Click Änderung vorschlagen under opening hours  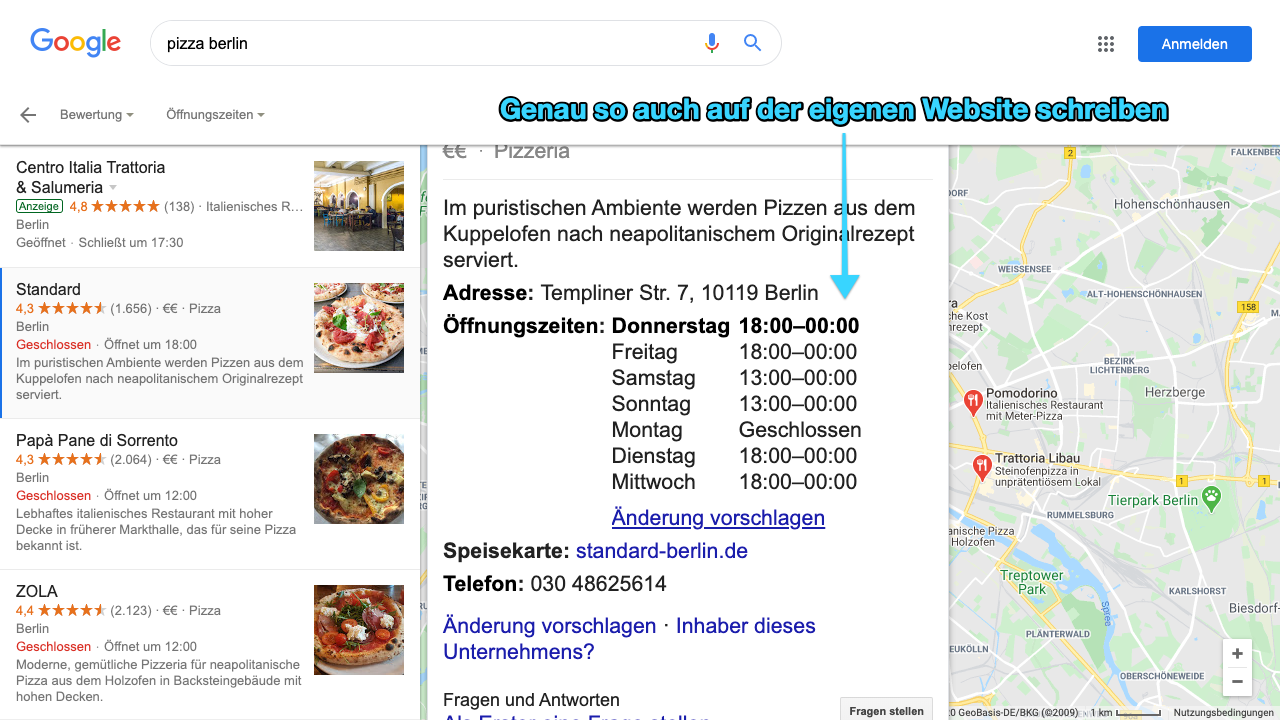pyautogui.click(x=718, y=518)
